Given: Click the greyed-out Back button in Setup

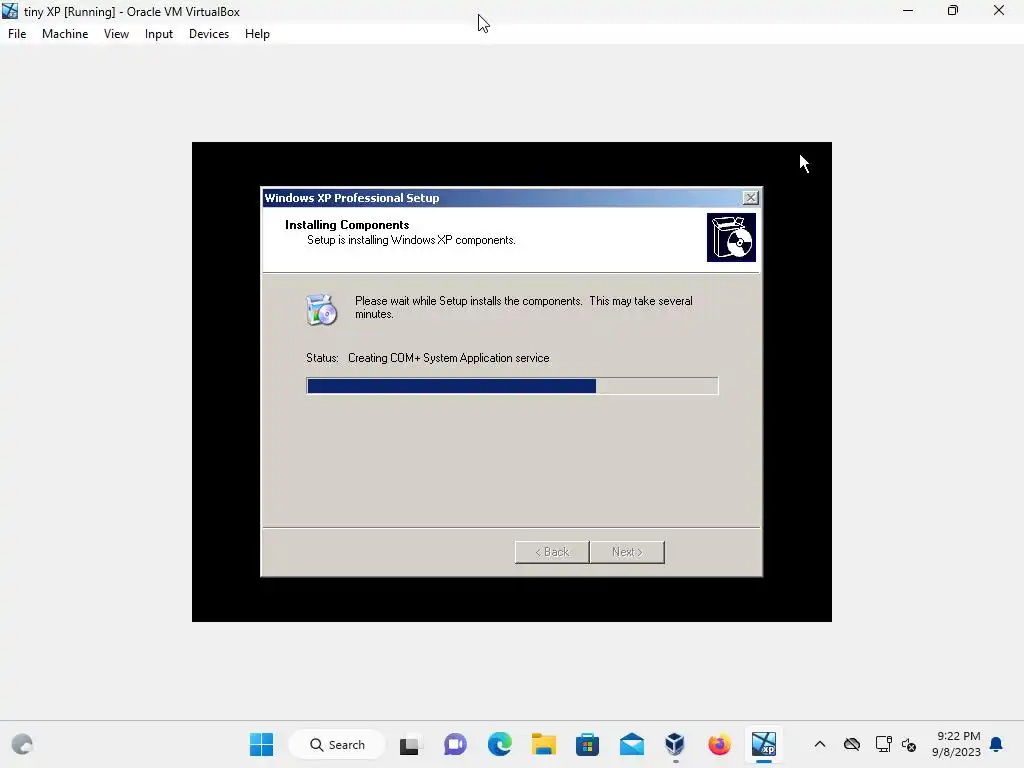Looking at the screenshot, I should (x=552, y=552).
